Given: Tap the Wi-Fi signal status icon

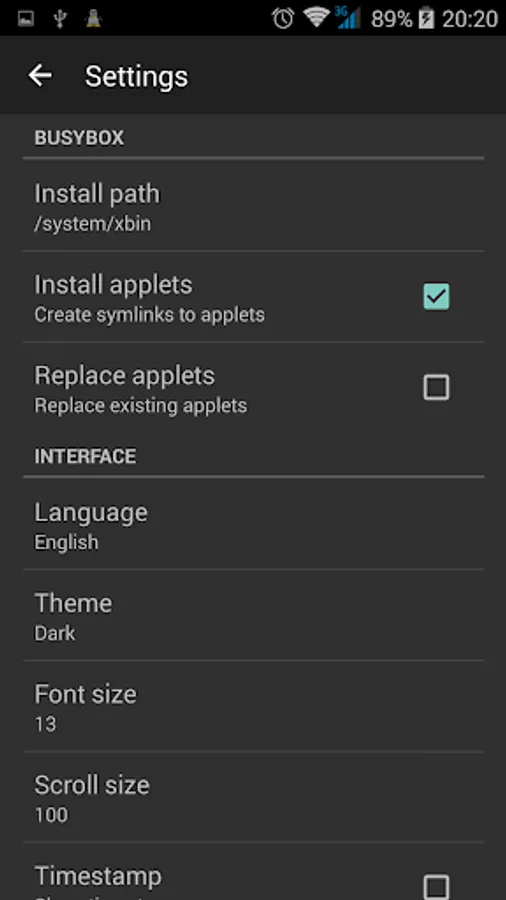Looking at the screenshot, I should click(316, 18).
